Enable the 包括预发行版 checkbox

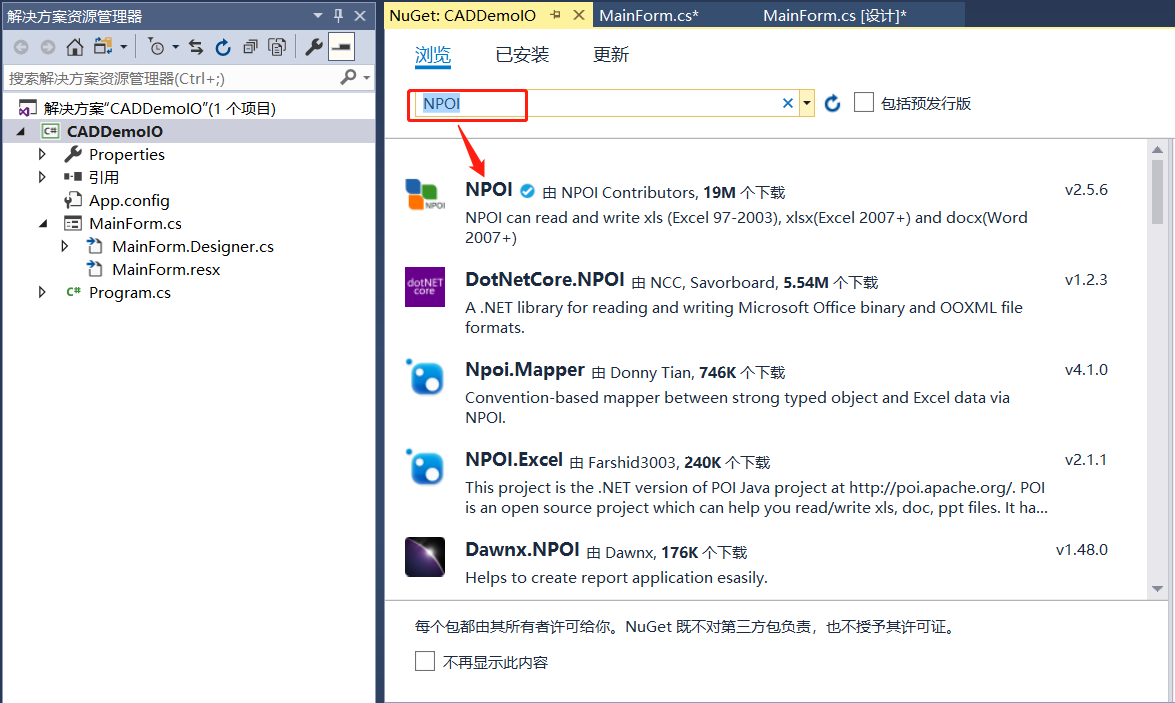click(864, 102)
